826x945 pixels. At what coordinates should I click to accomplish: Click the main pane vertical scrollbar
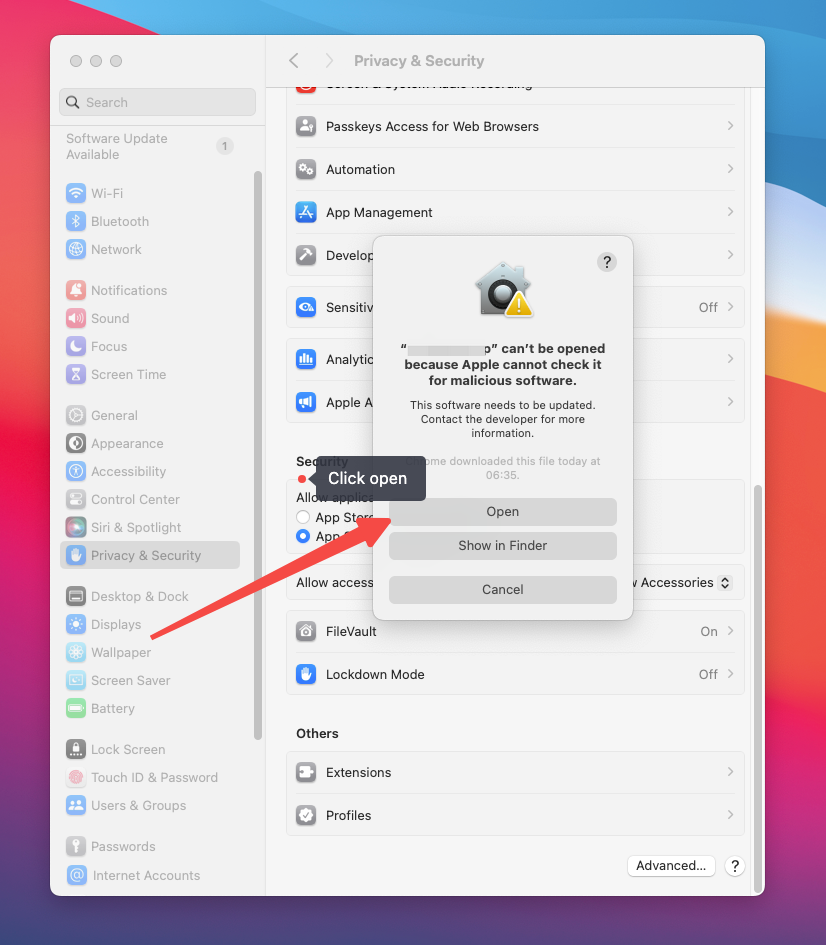[758, 688]
